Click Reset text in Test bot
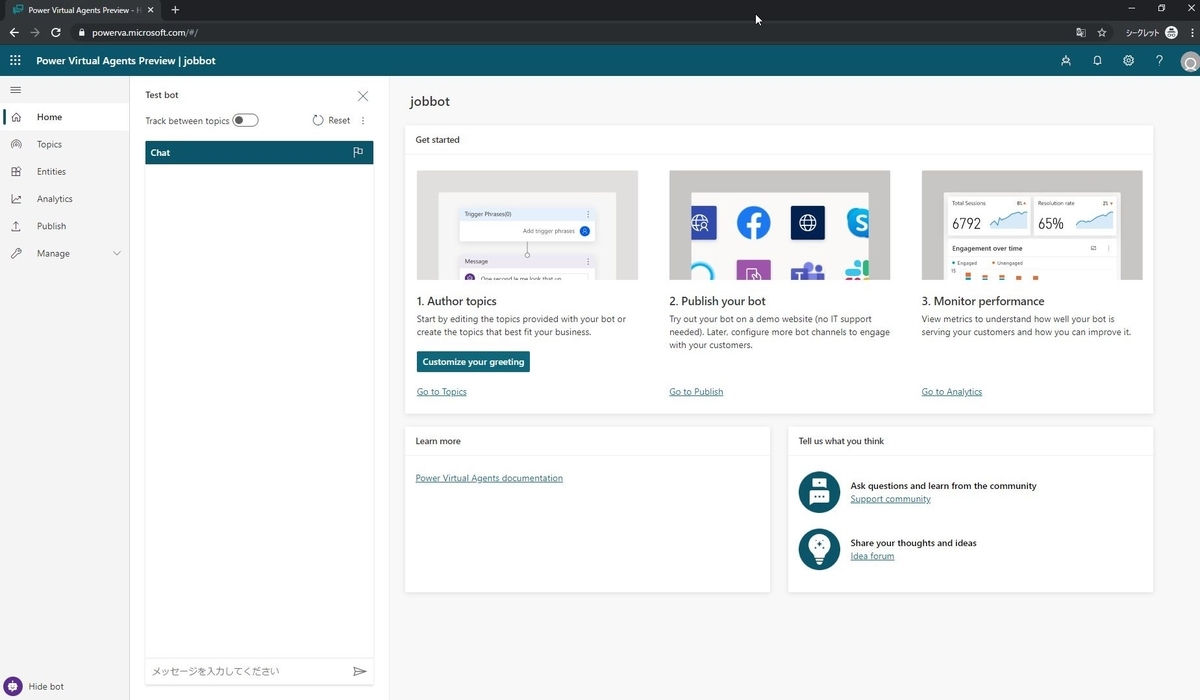The height and width of the screenshot is (700, 1200). tap(339, 120)
